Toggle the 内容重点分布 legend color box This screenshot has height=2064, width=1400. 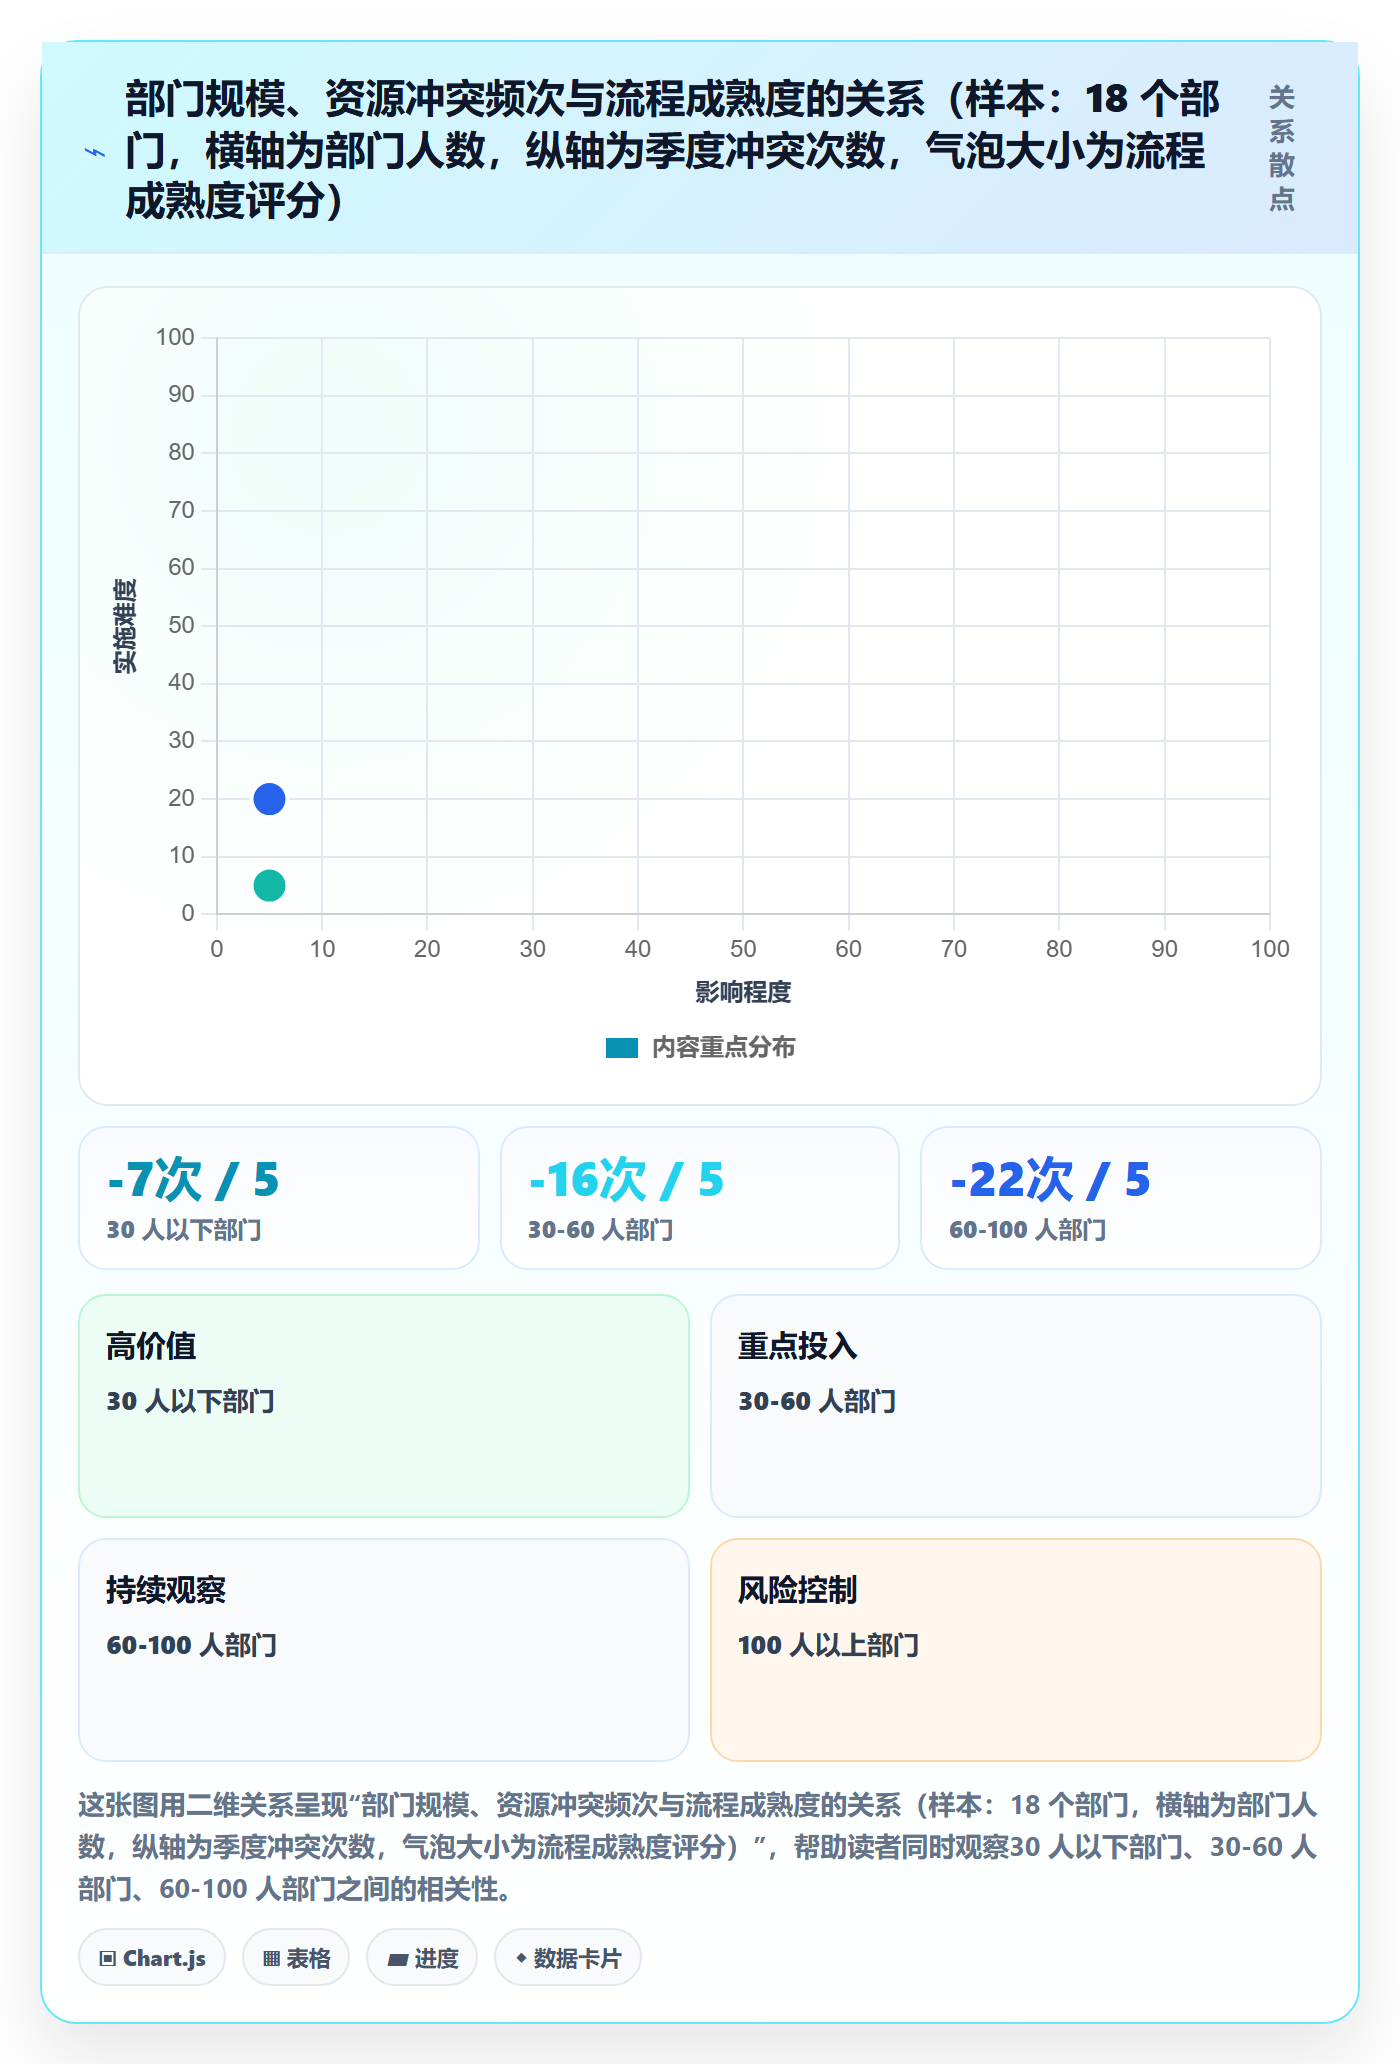point(622,1048)
